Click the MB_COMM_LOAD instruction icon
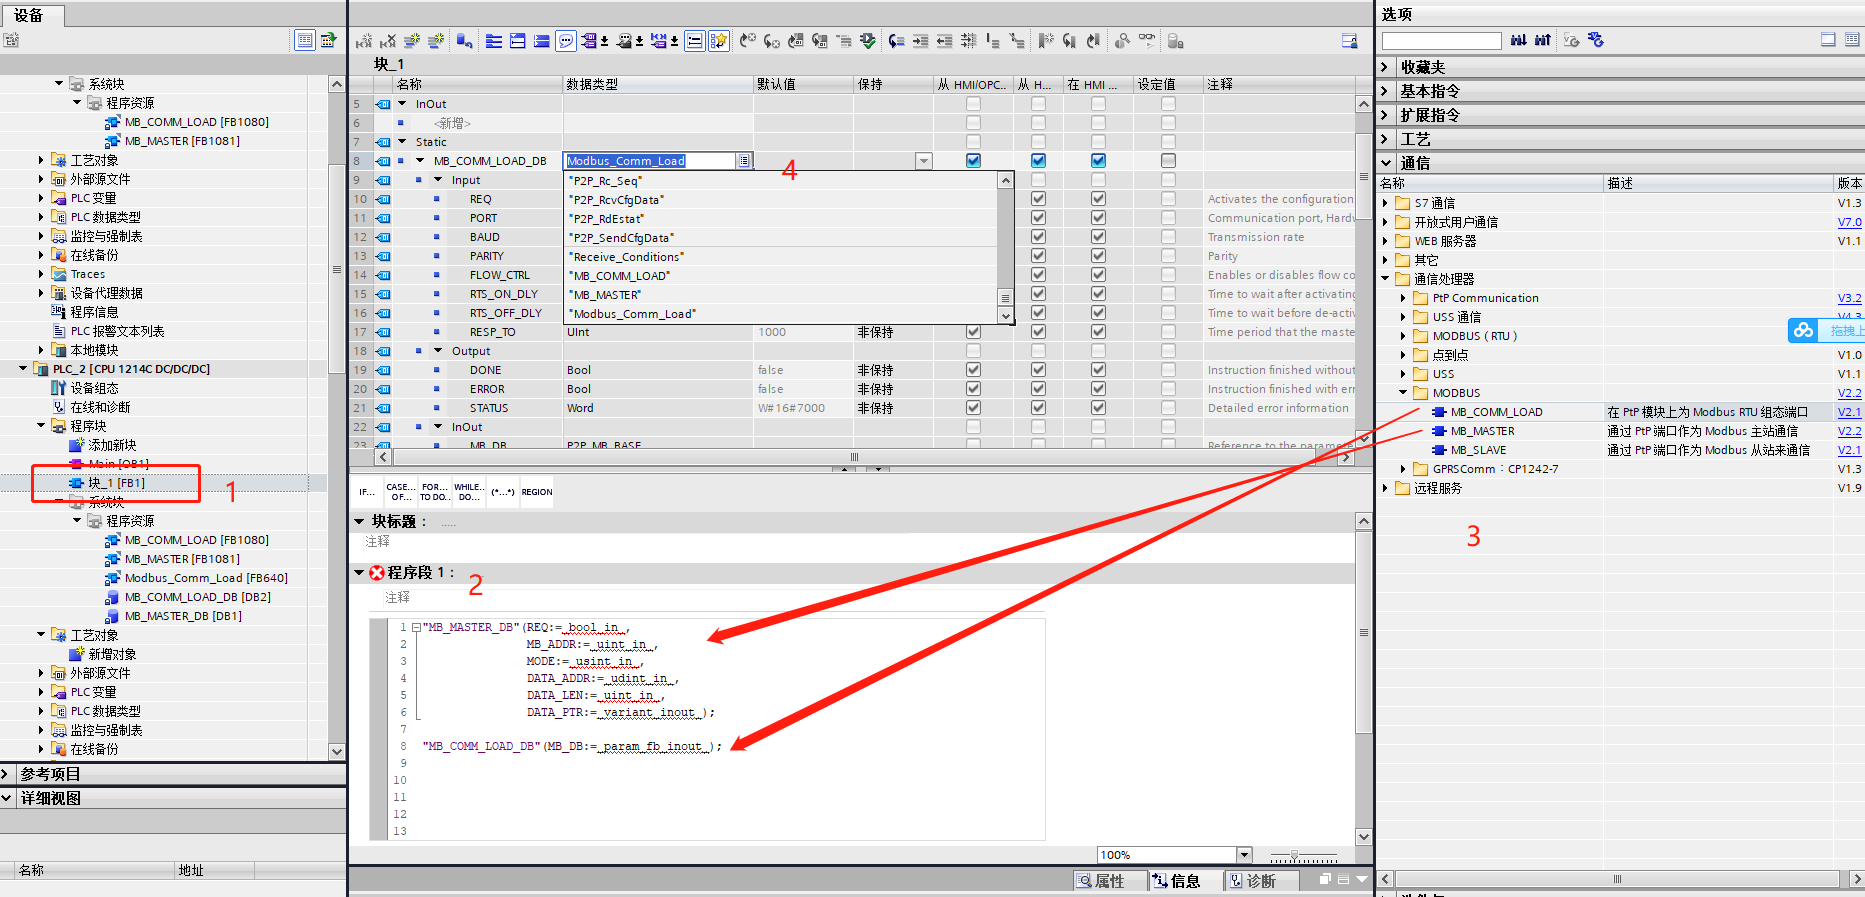 [1439, 412]
